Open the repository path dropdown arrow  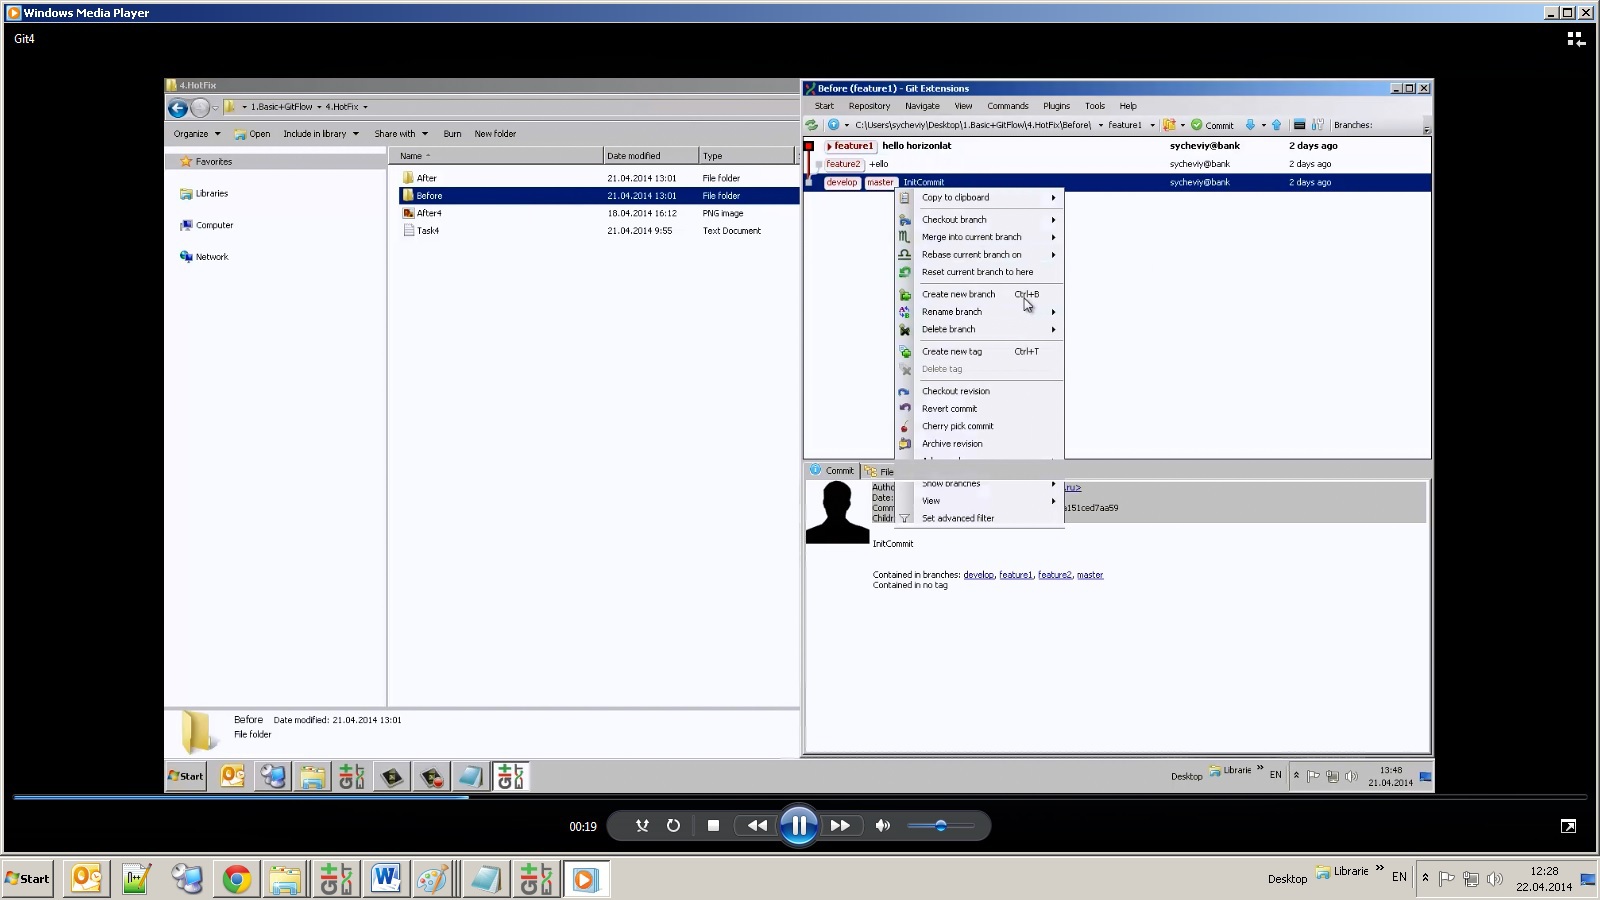click(1100, 125)
